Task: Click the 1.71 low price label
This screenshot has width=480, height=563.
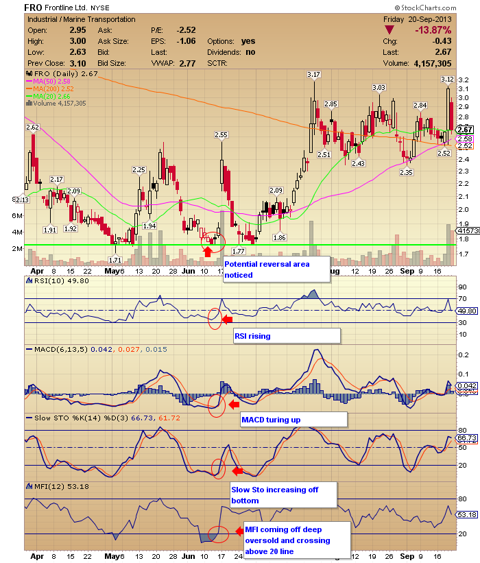Action: pyautogui.click(x=115, y=260)
